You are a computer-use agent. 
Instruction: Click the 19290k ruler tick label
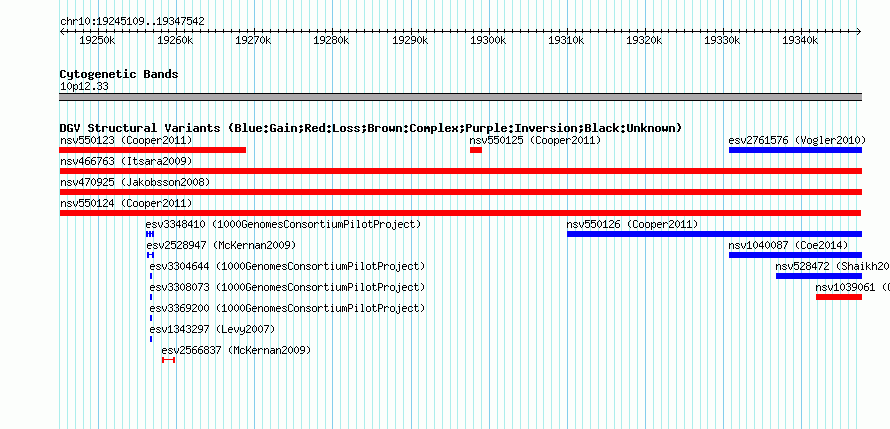(410, 40)
